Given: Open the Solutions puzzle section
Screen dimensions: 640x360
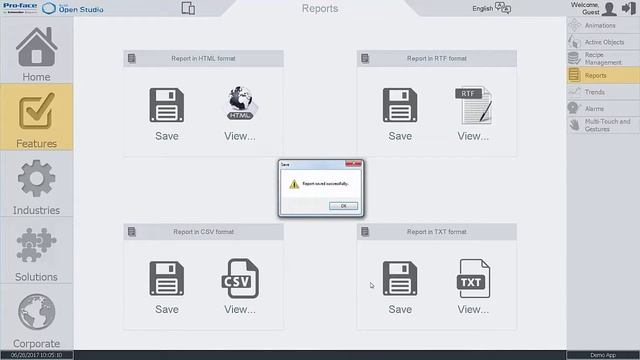Looking at the screenshot, I should [x=36, y=250].
